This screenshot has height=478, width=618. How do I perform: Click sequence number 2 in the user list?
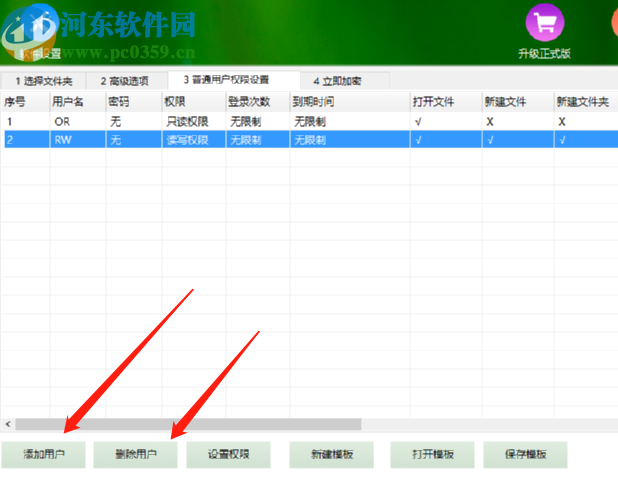10,140
